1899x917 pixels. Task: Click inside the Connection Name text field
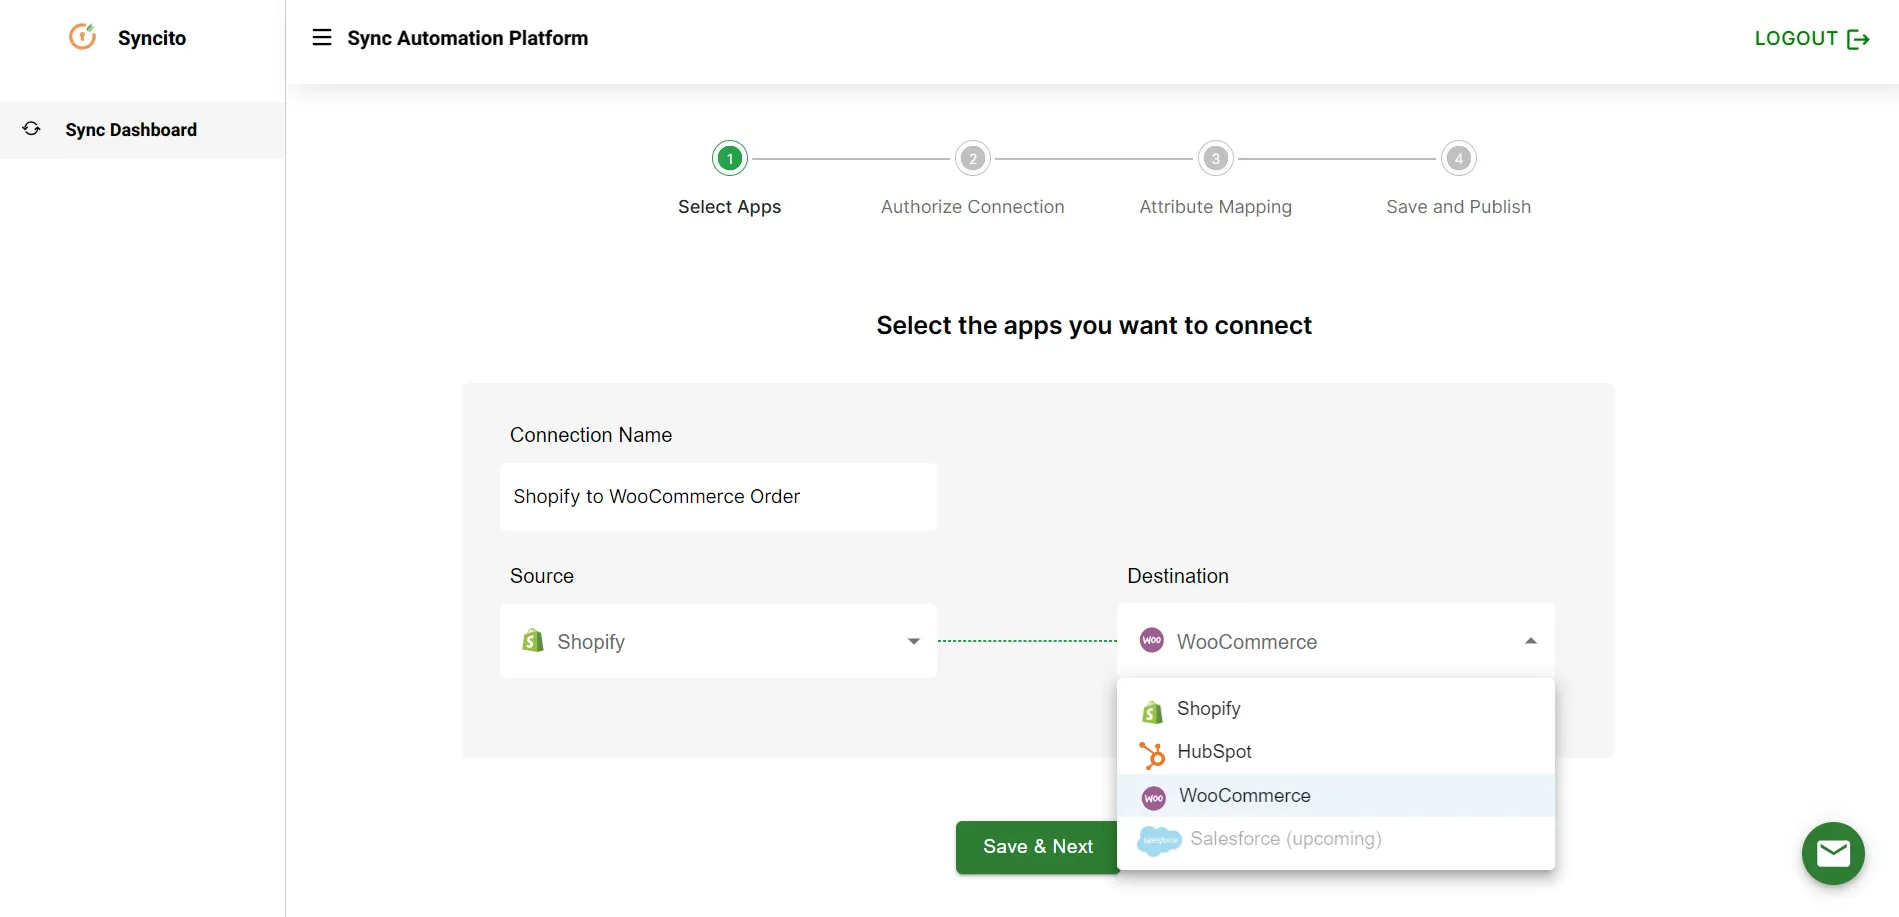tap(717, 496)
